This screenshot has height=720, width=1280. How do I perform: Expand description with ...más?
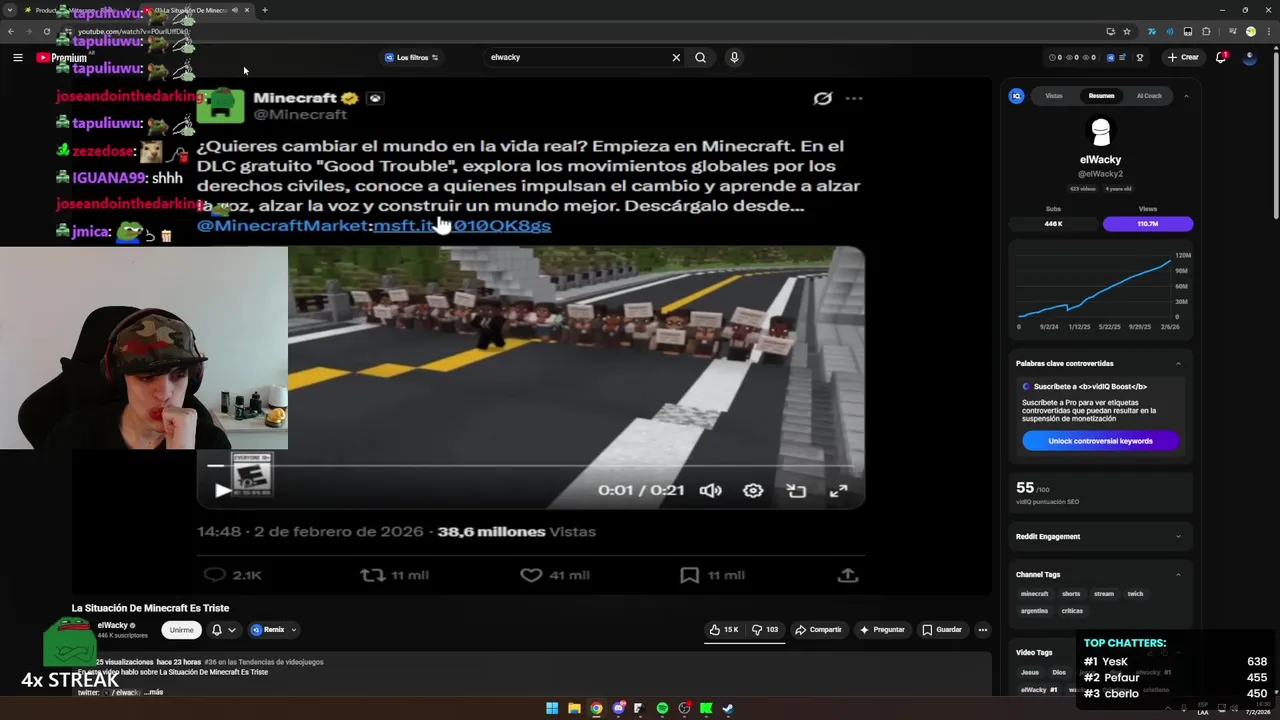pyautogui.click(x=154, y=692)
